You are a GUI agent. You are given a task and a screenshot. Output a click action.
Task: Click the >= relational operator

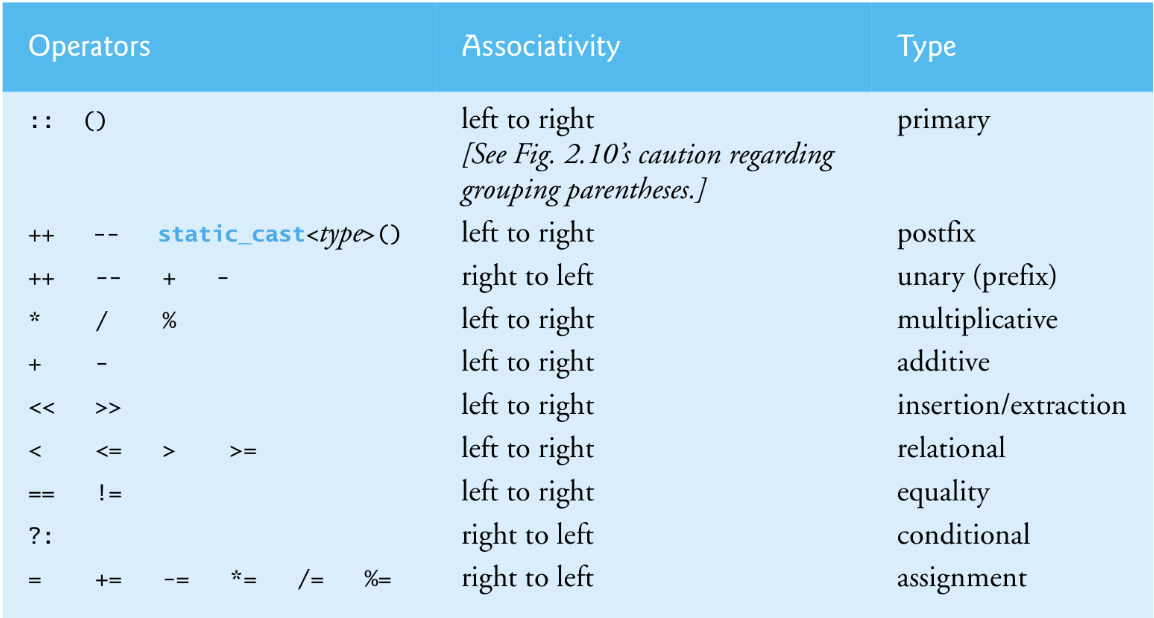point(243,450)
